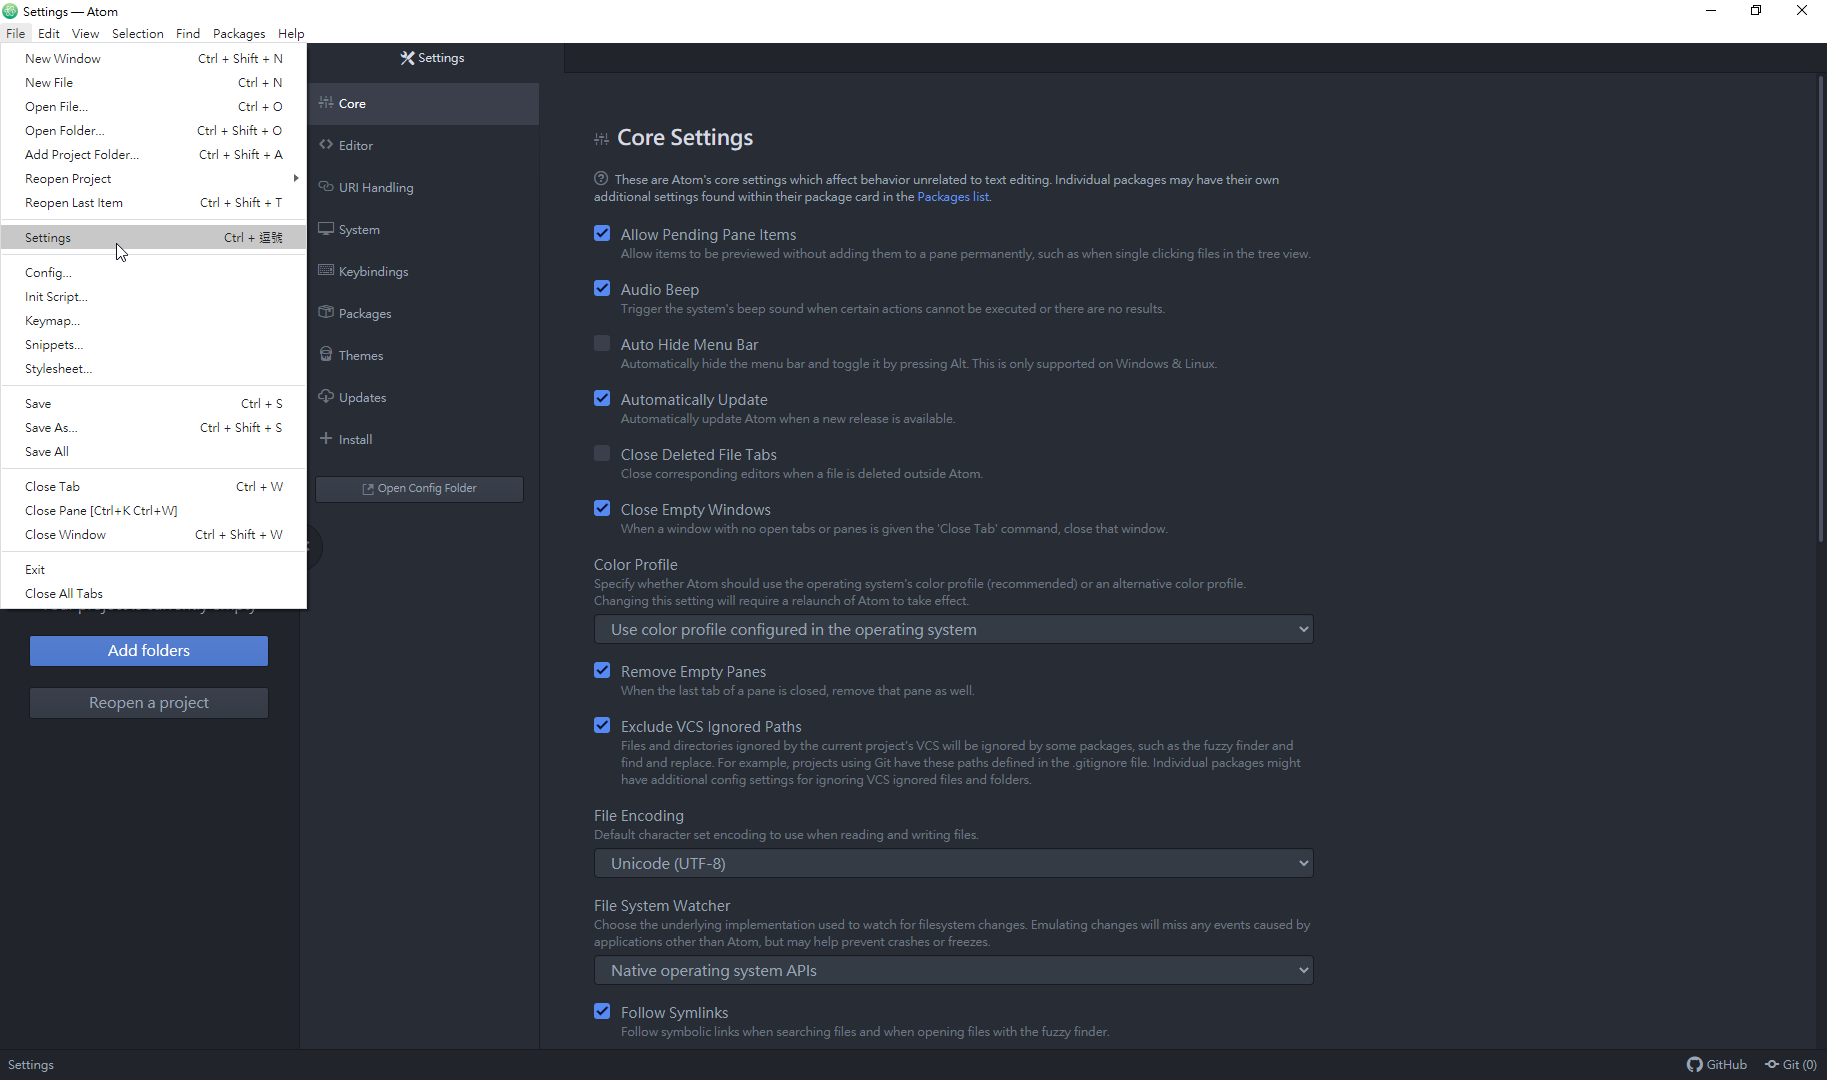Disable the Follow Symlinks checkbox
The width and height of the screenshot is (1827, 1080).
pos(602,1011)
